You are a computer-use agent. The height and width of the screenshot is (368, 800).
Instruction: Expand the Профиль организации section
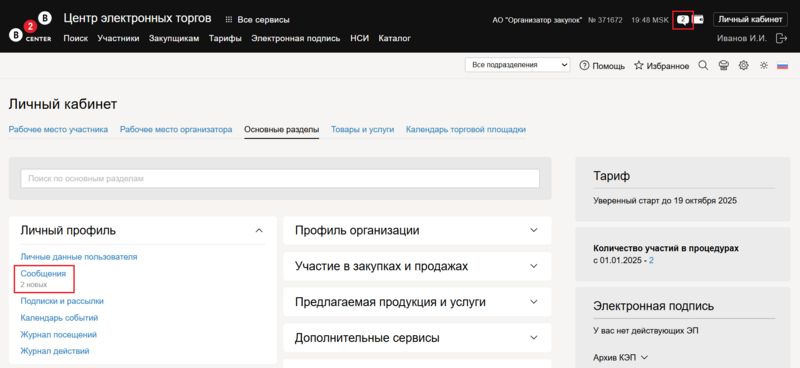tap(534, 230)
